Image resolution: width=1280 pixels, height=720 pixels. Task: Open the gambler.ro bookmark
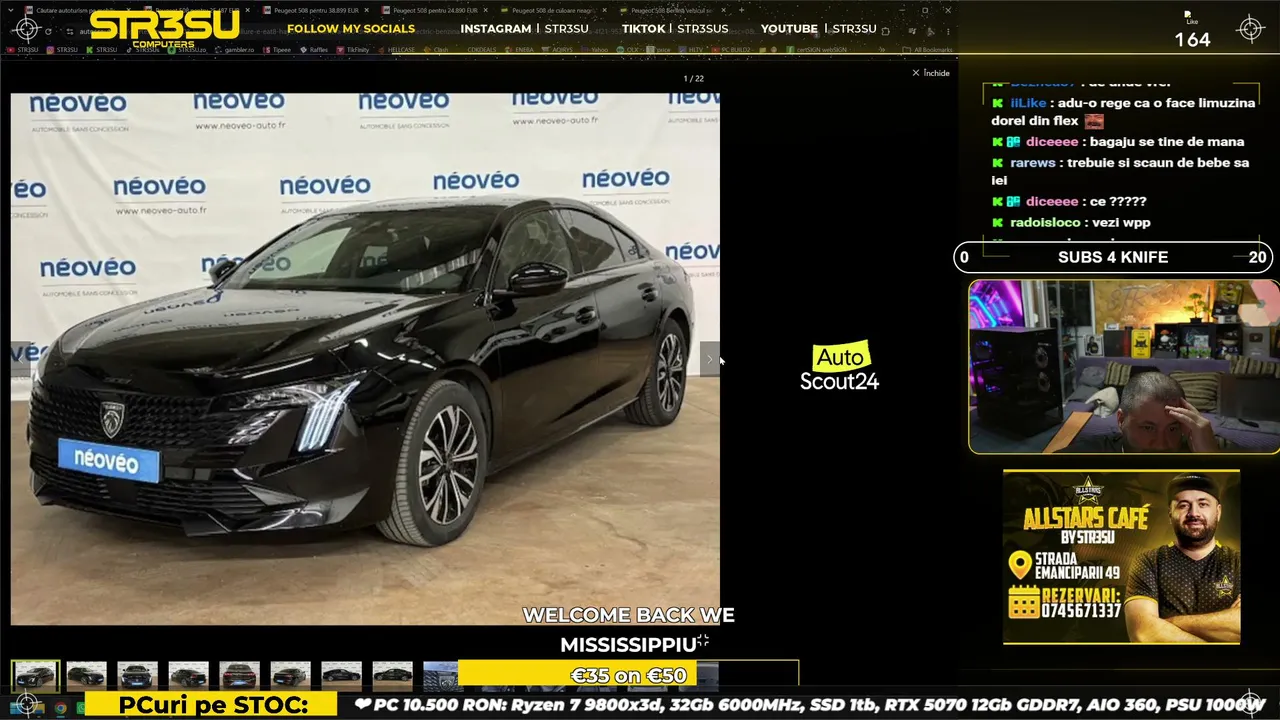[236, 49]
